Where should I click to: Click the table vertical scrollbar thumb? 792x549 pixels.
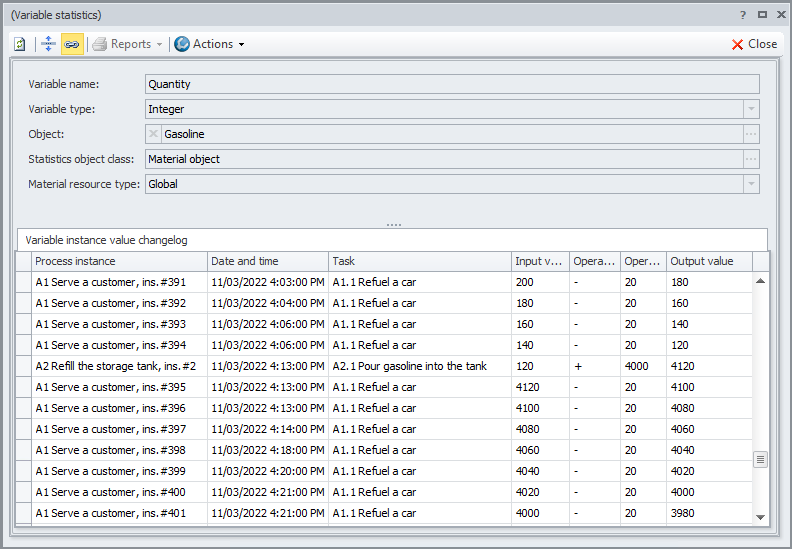point(760,460)
